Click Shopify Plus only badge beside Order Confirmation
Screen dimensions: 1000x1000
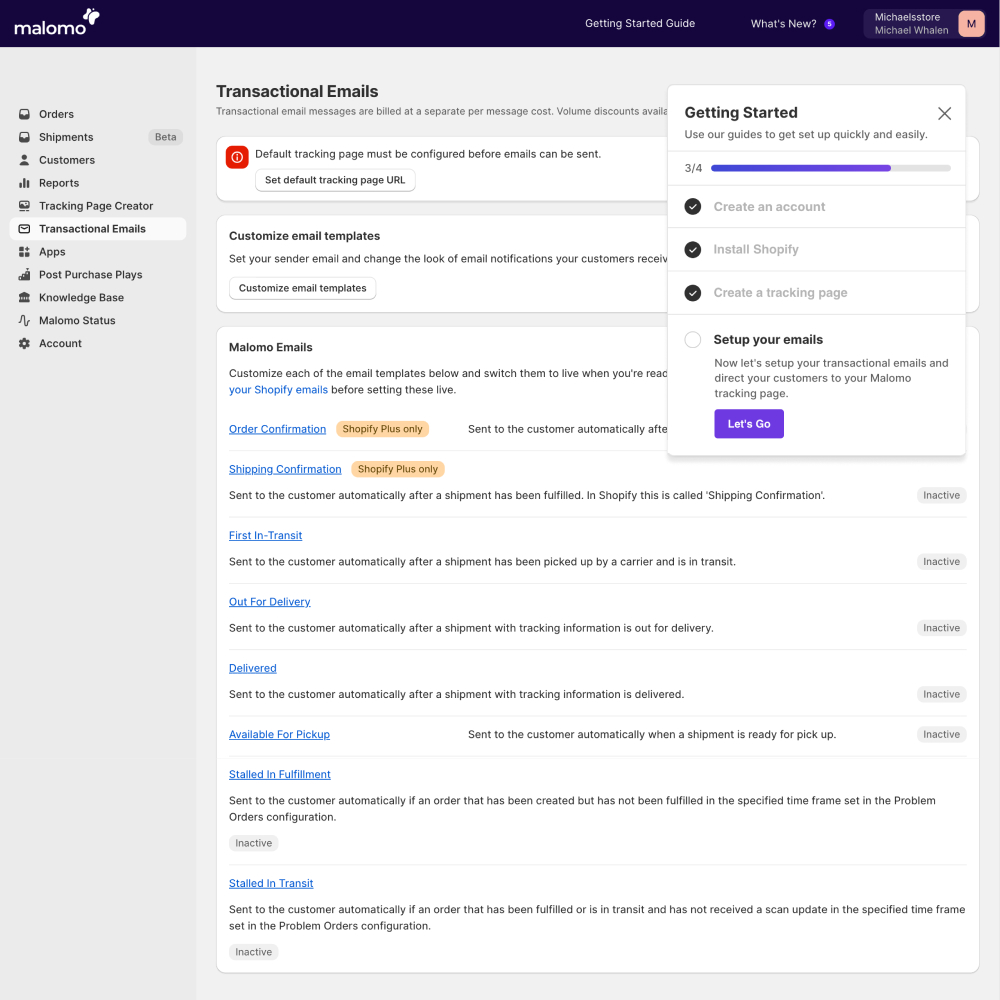(382, 429)
